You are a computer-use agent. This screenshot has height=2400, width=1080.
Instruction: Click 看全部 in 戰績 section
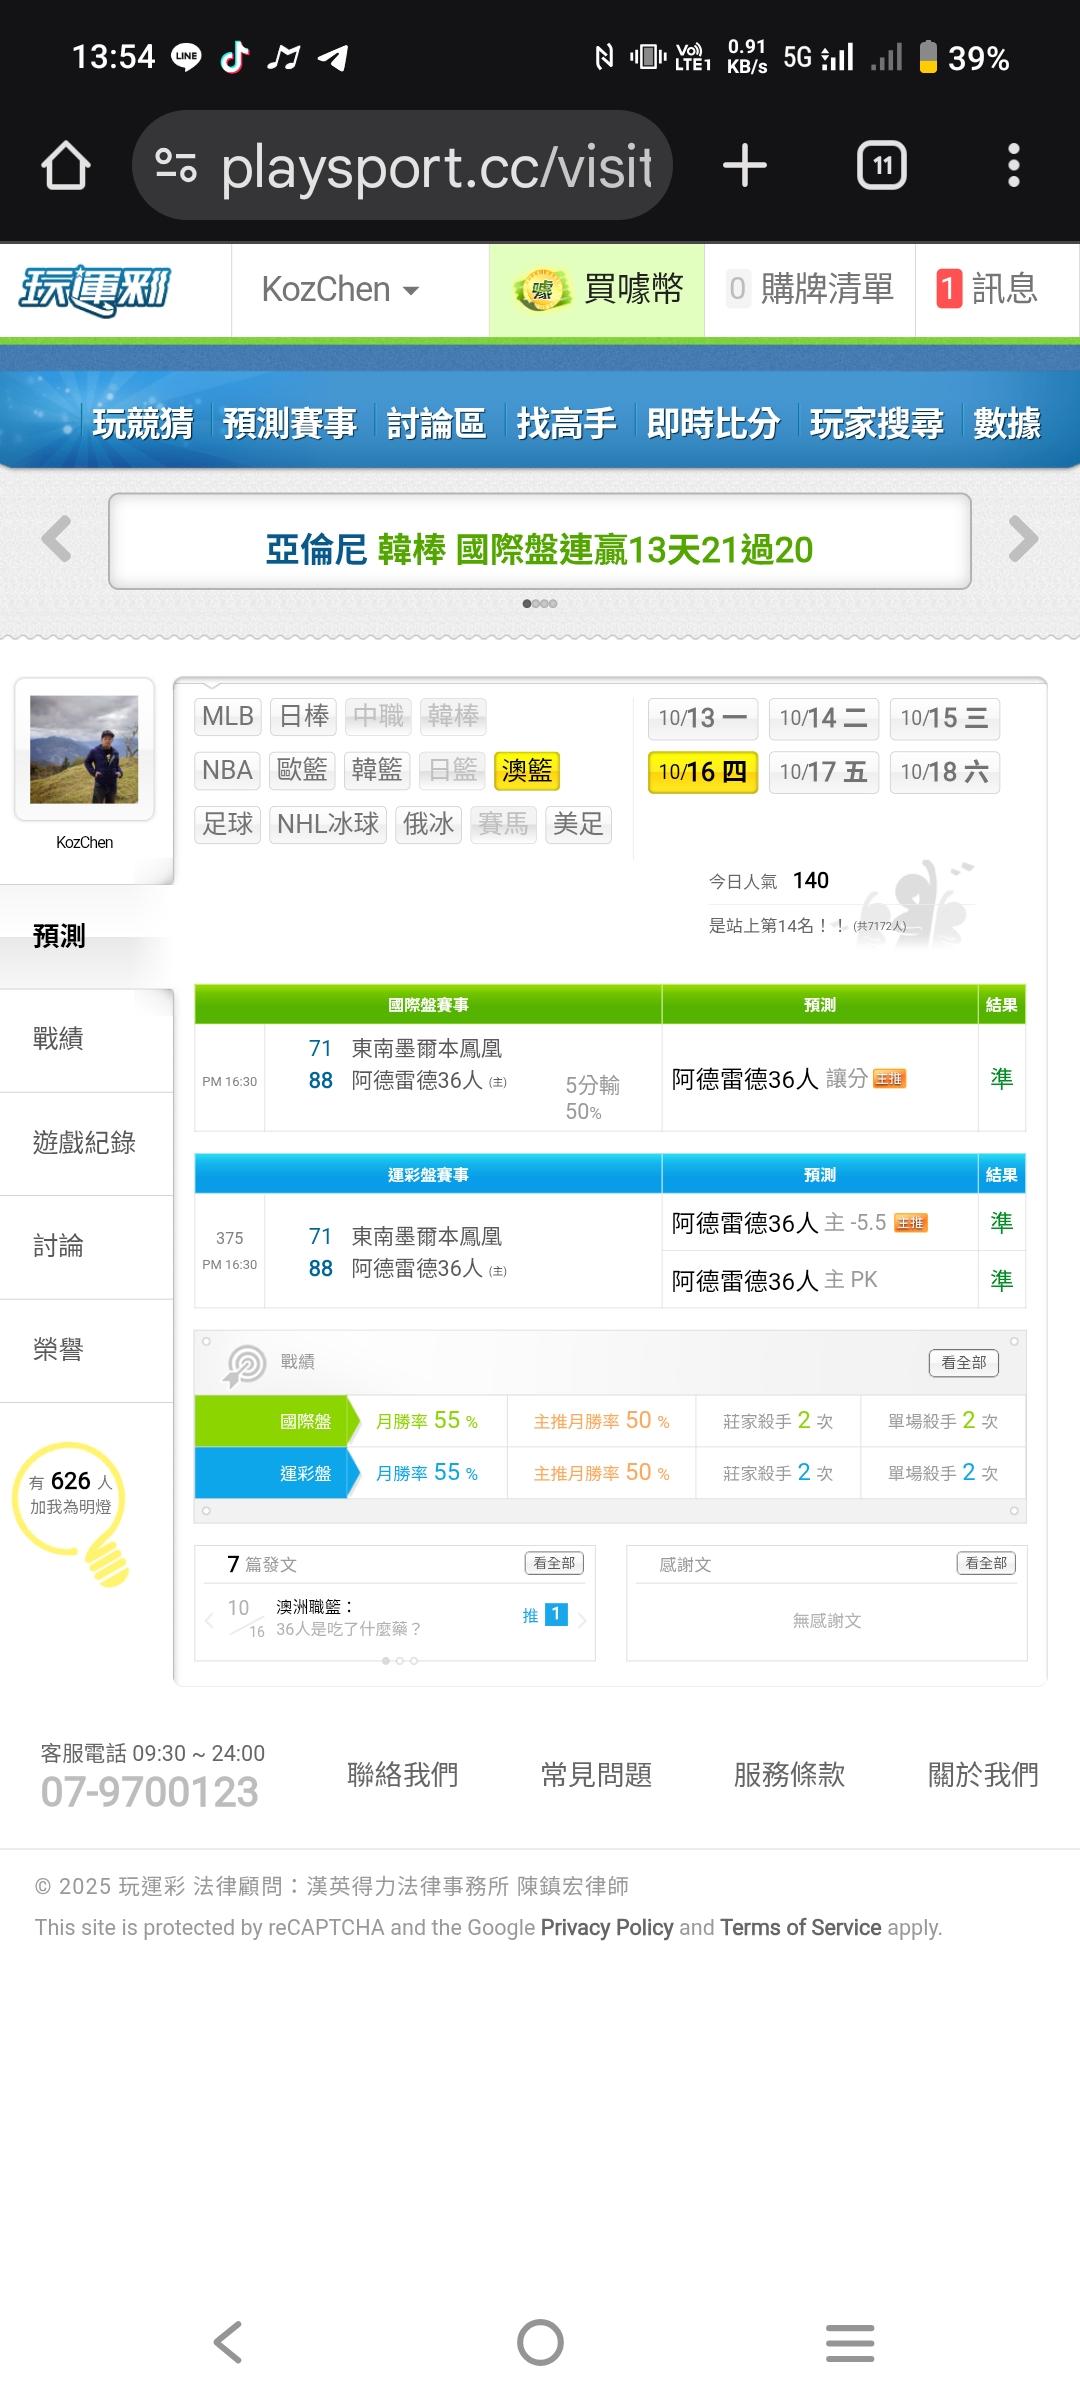pos(963,1362)
